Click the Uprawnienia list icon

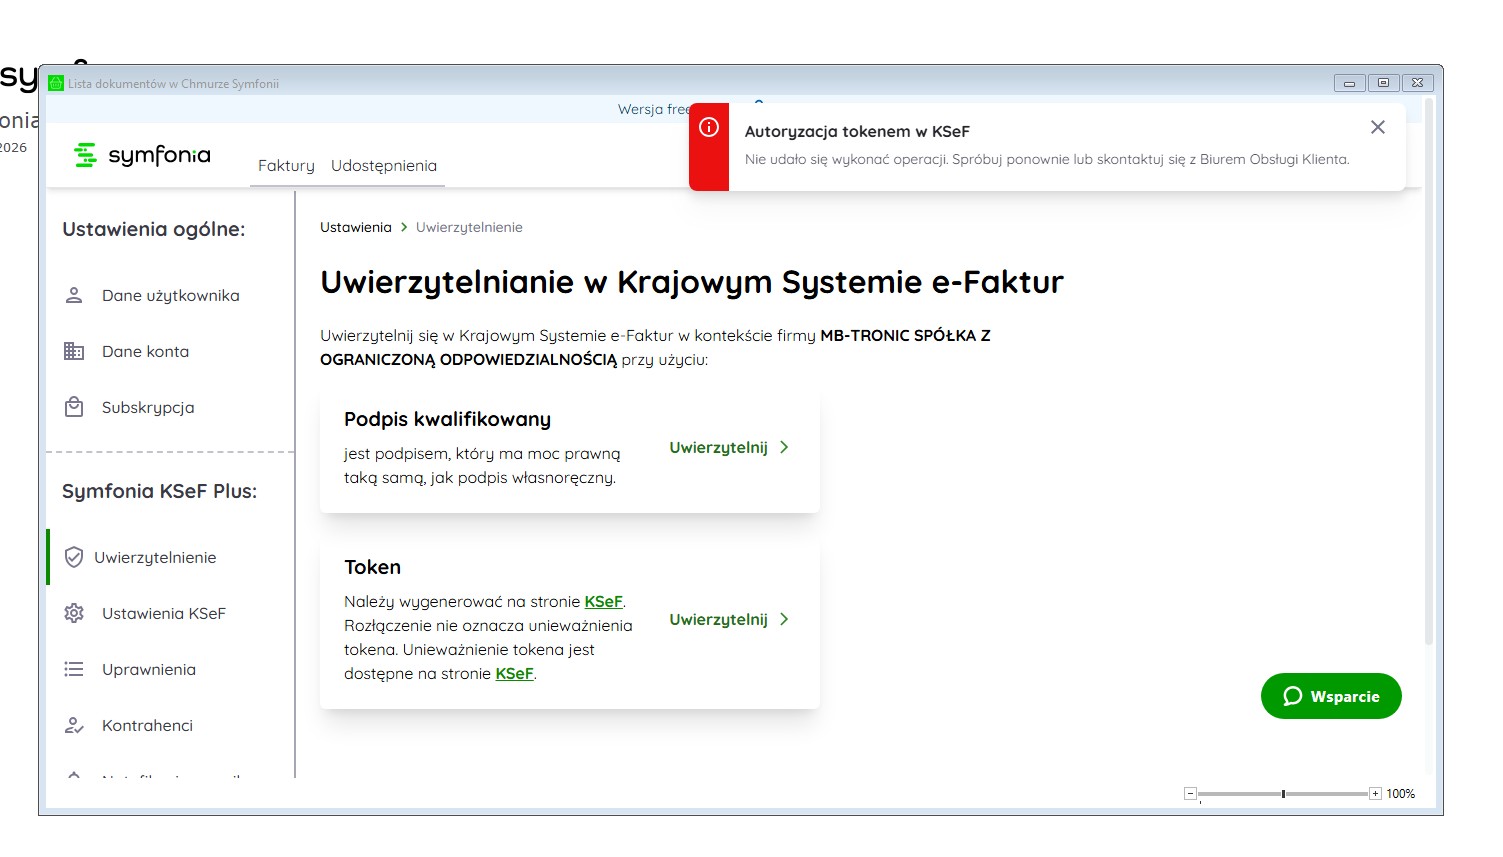(x=74, y=670)
